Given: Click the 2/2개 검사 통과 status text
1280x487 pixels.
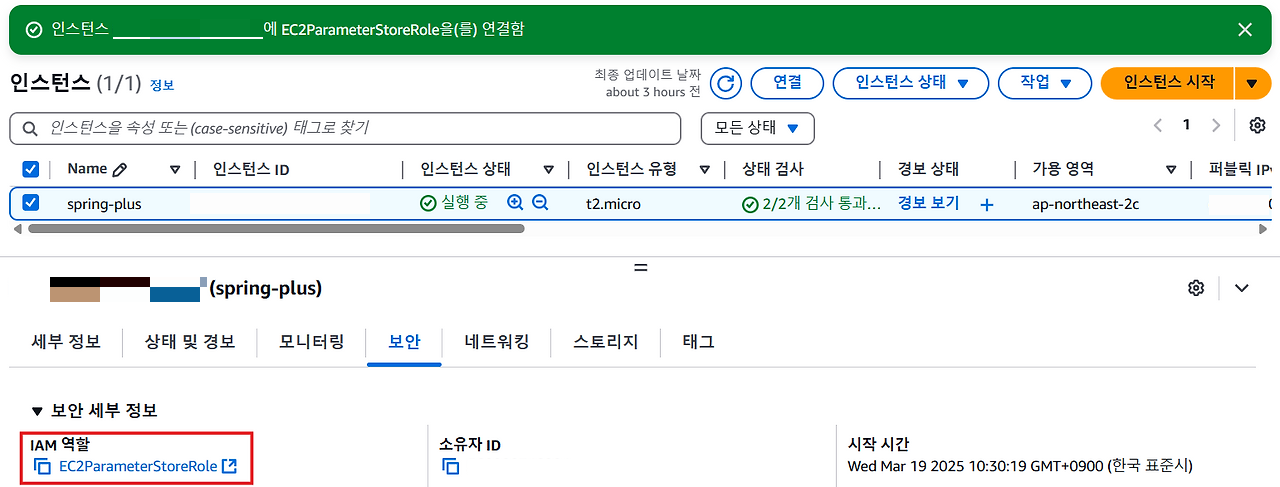Looking at the screenshot, I should click(821, 204).
